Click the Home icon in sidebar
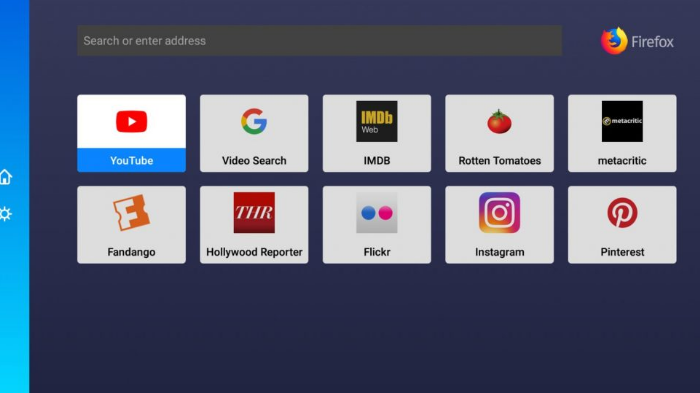 tap(5, 177)
